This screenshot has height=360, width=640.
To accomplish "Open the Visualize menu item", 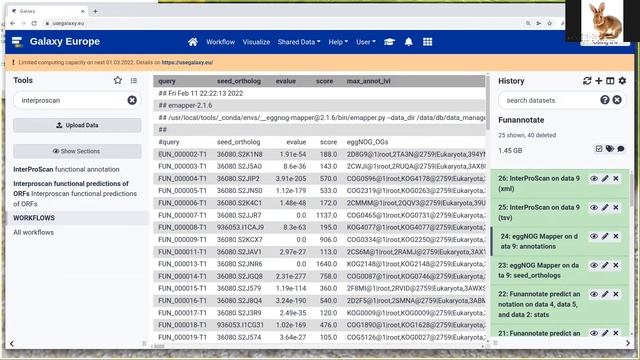I will tap(256, 42).
